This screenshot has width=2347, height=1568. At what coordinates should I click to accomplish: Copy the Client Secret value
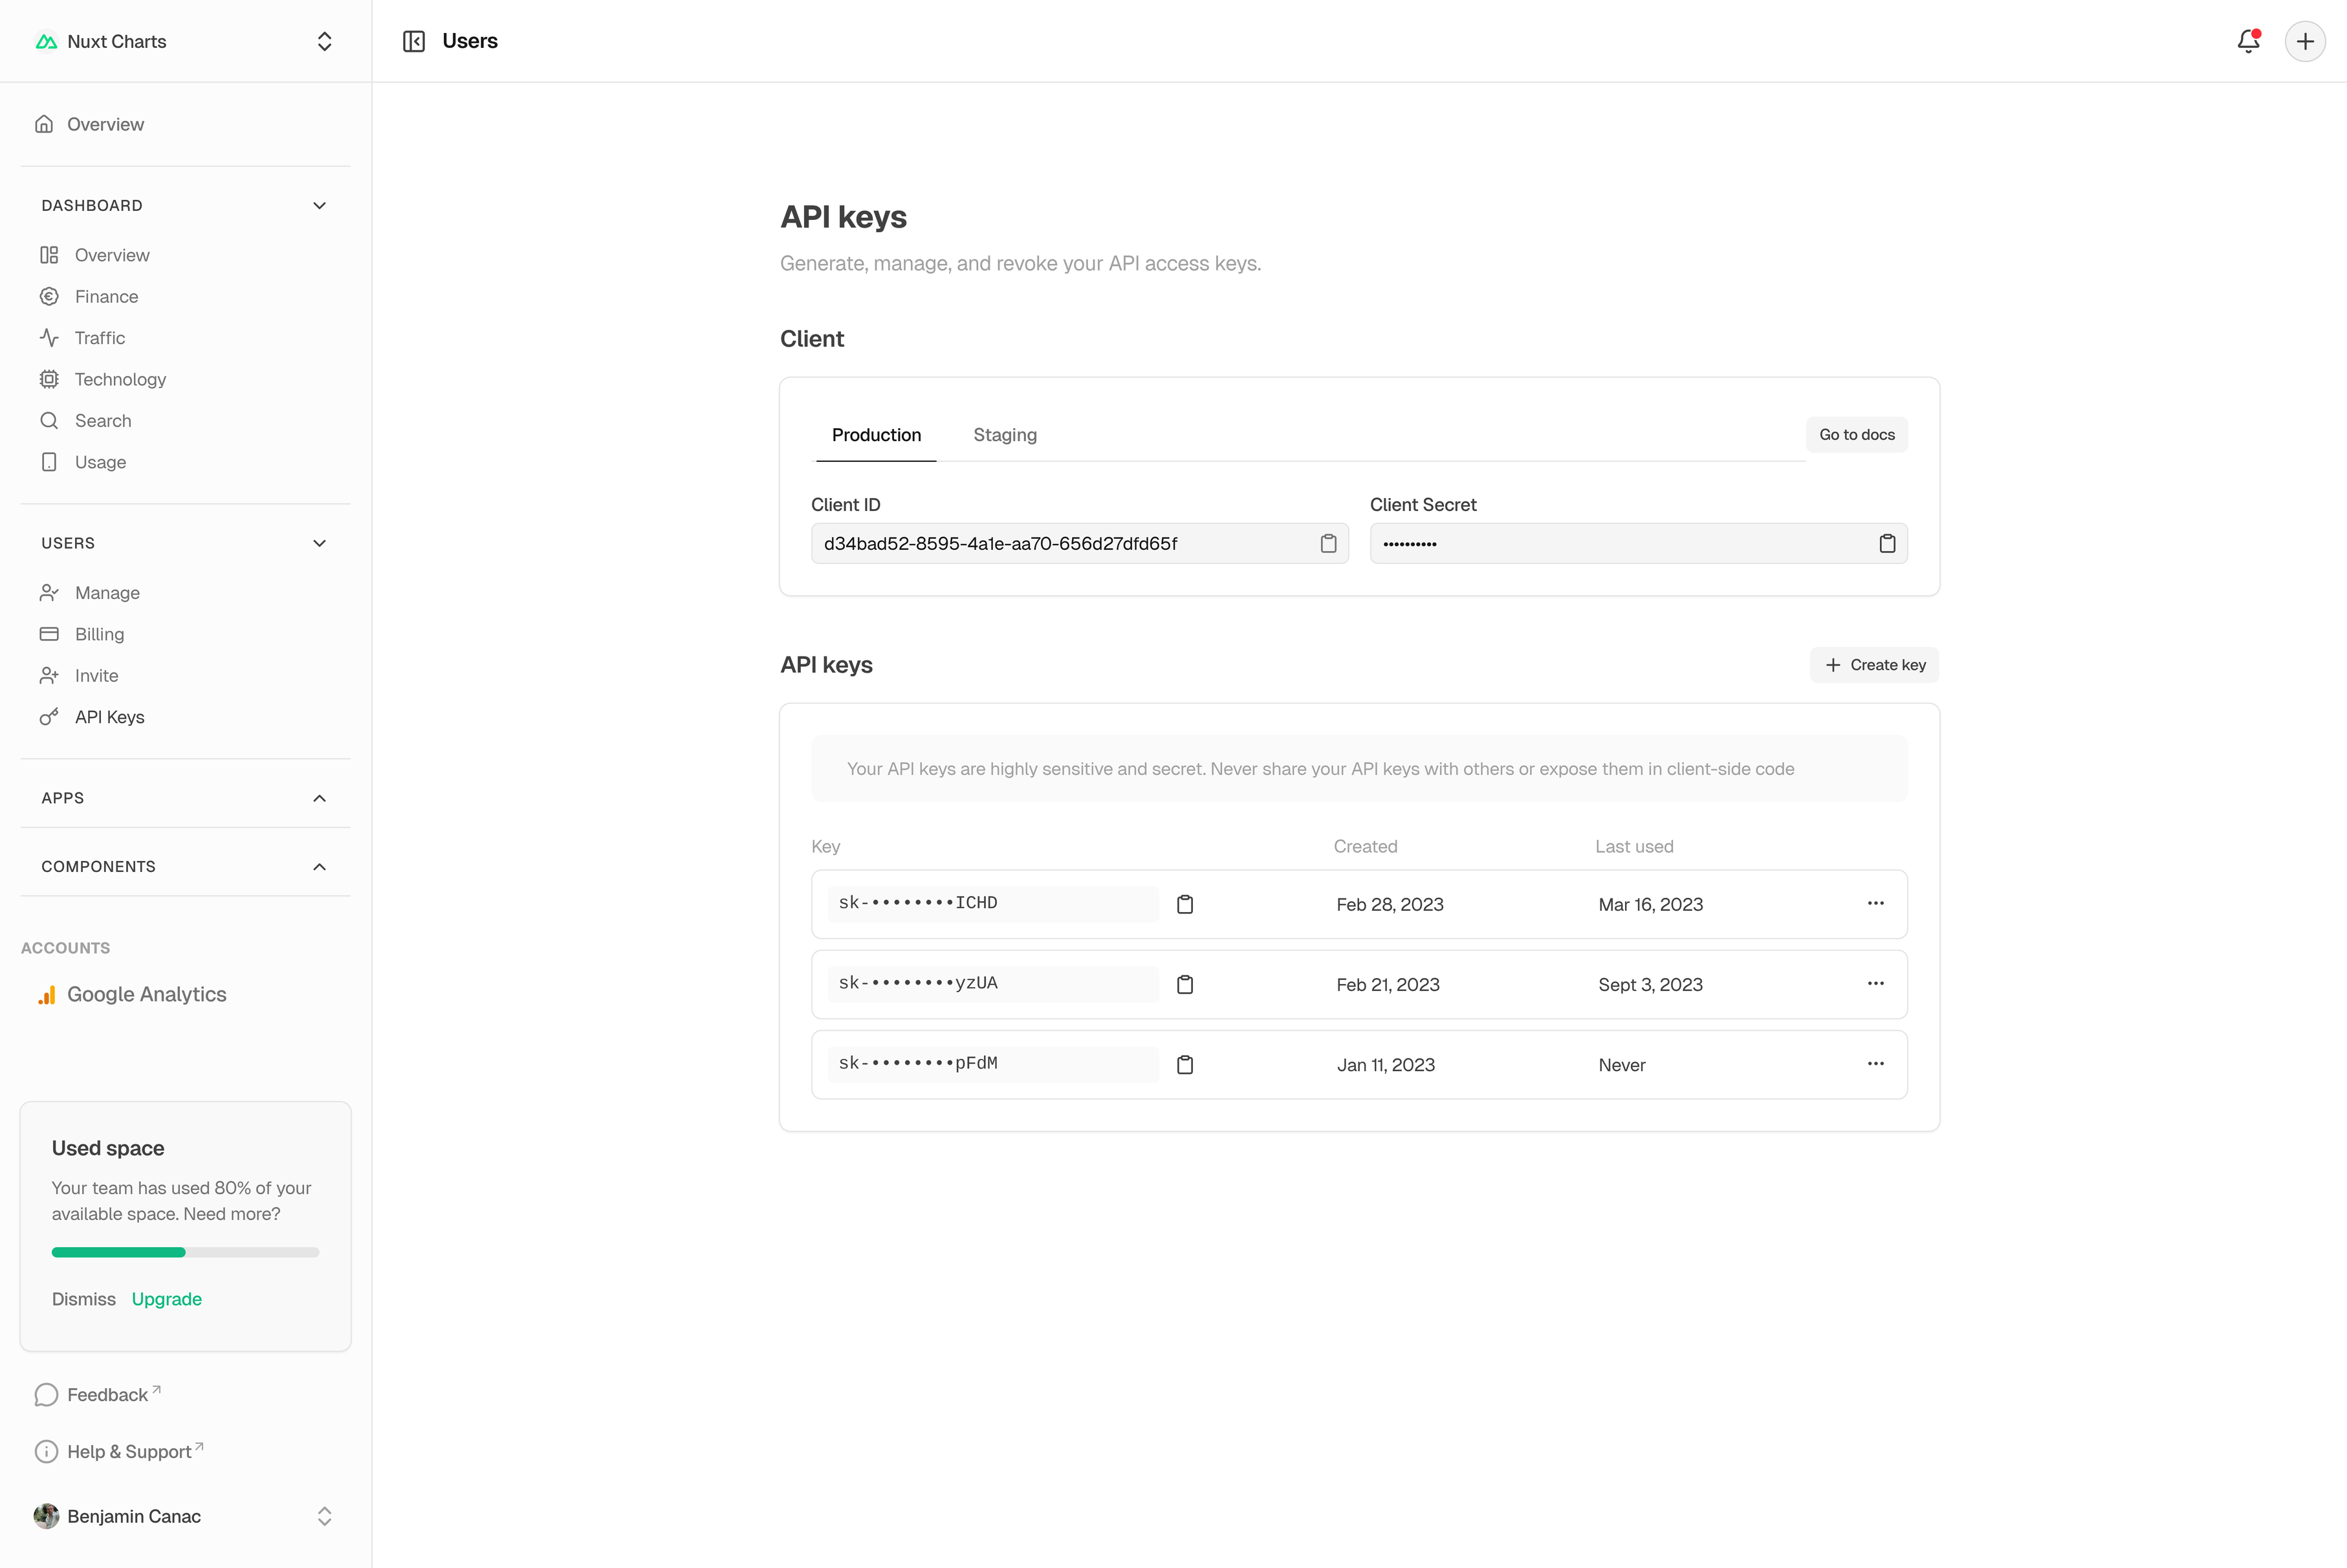coord(1887,543)
